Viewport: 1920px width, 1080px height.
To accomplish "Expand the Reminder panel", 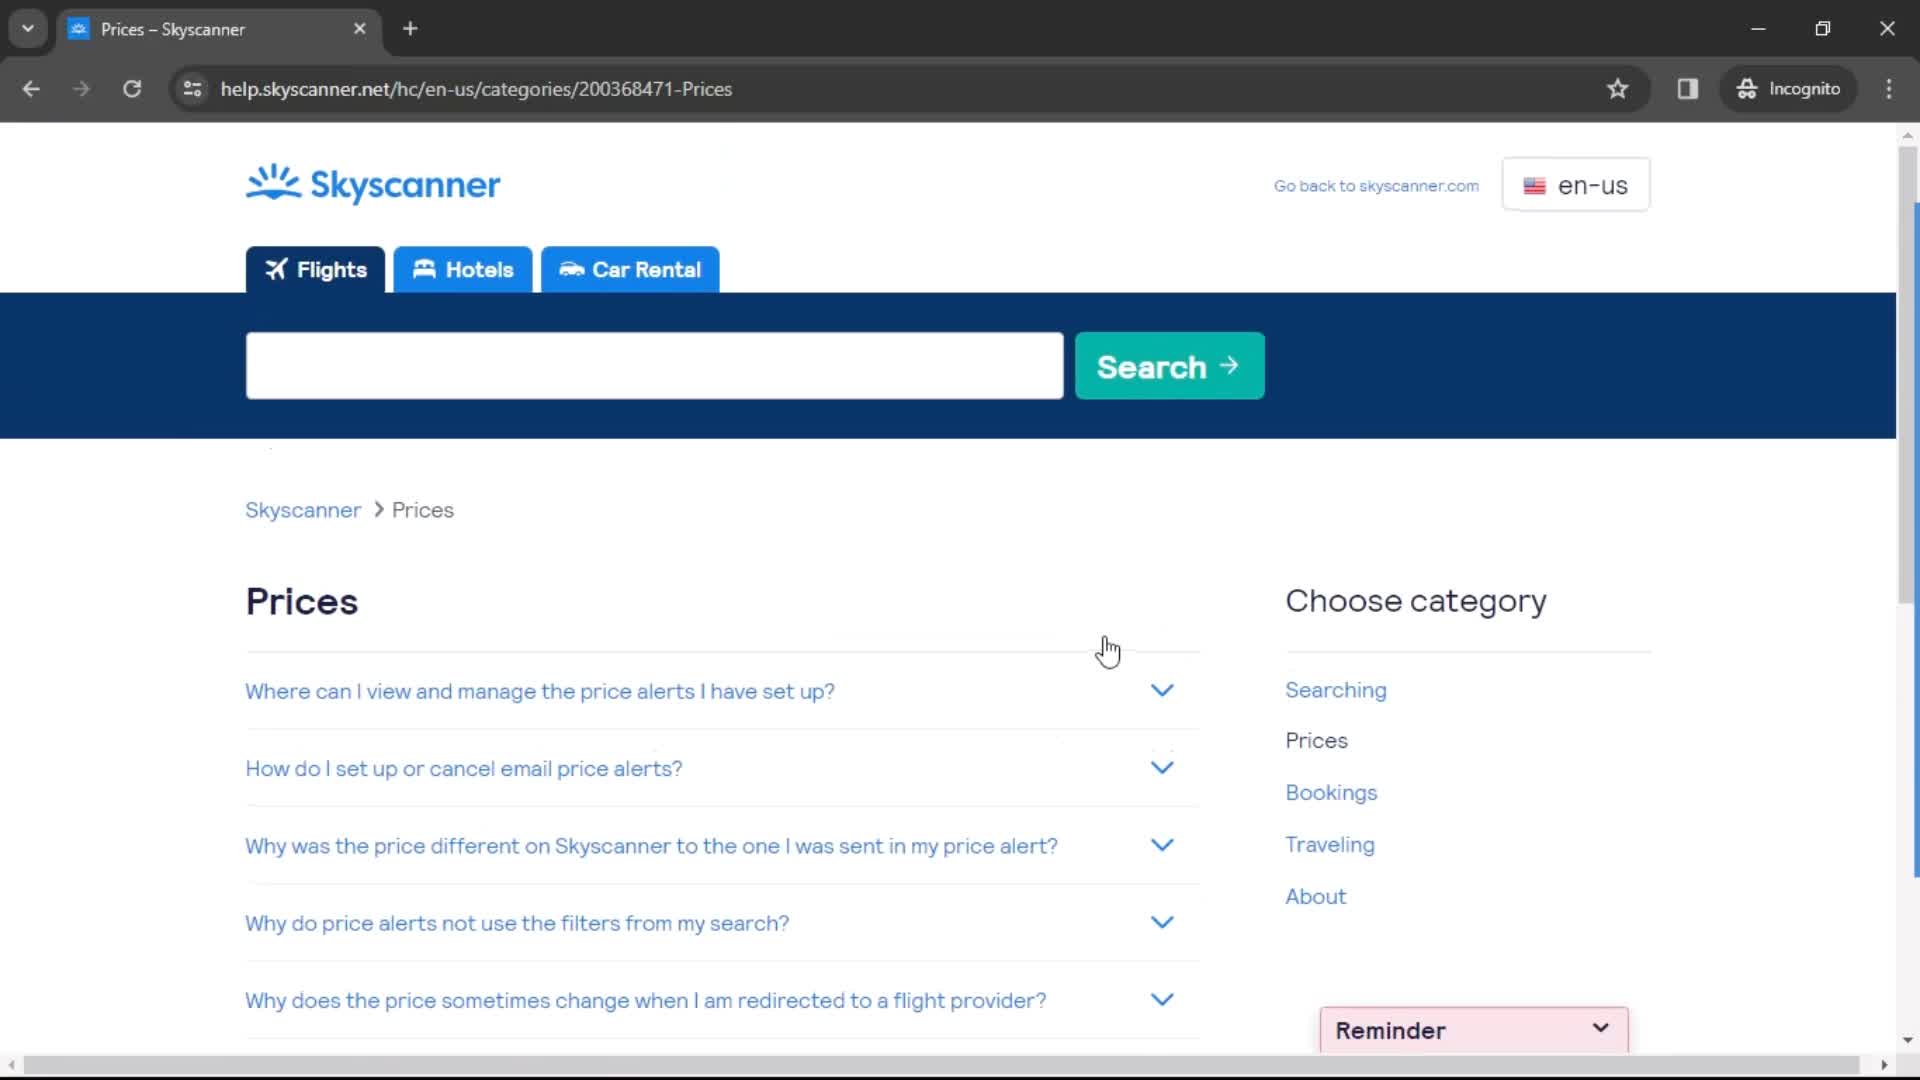I will pyautogui.click(x=1474, y=1030).
